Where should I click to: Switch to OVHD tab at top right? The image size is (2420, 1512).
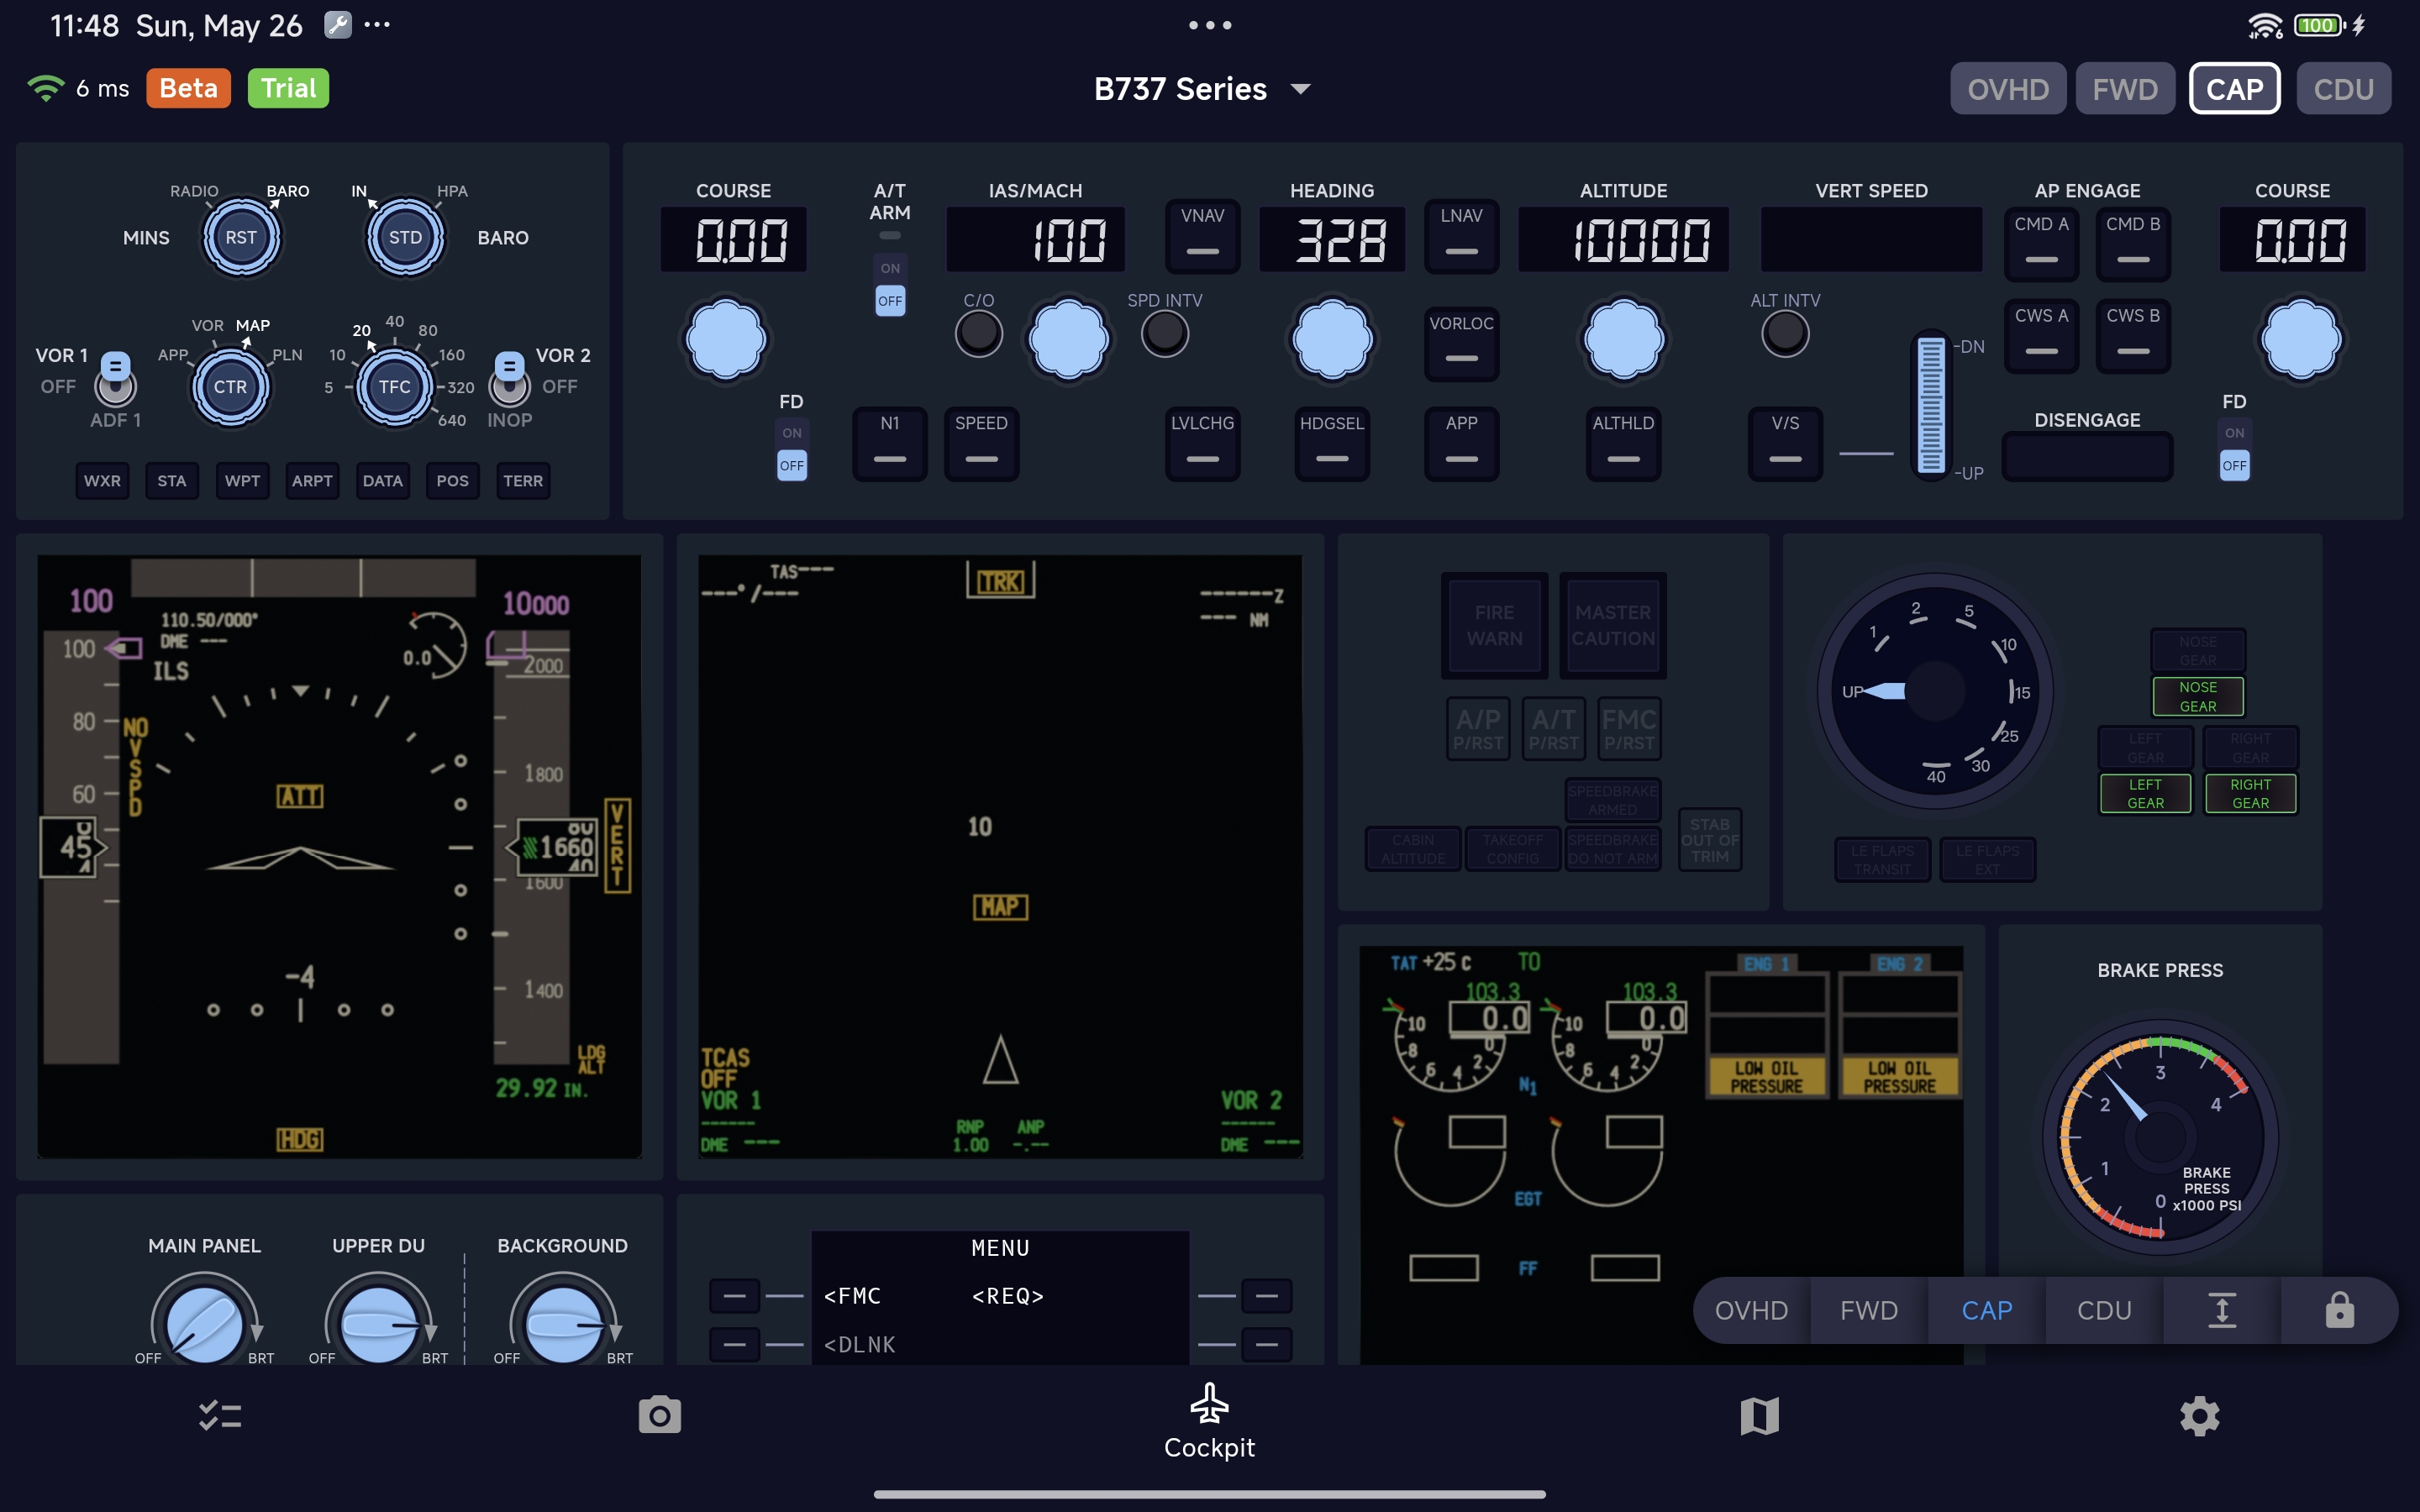click(x=2008, y=89)
